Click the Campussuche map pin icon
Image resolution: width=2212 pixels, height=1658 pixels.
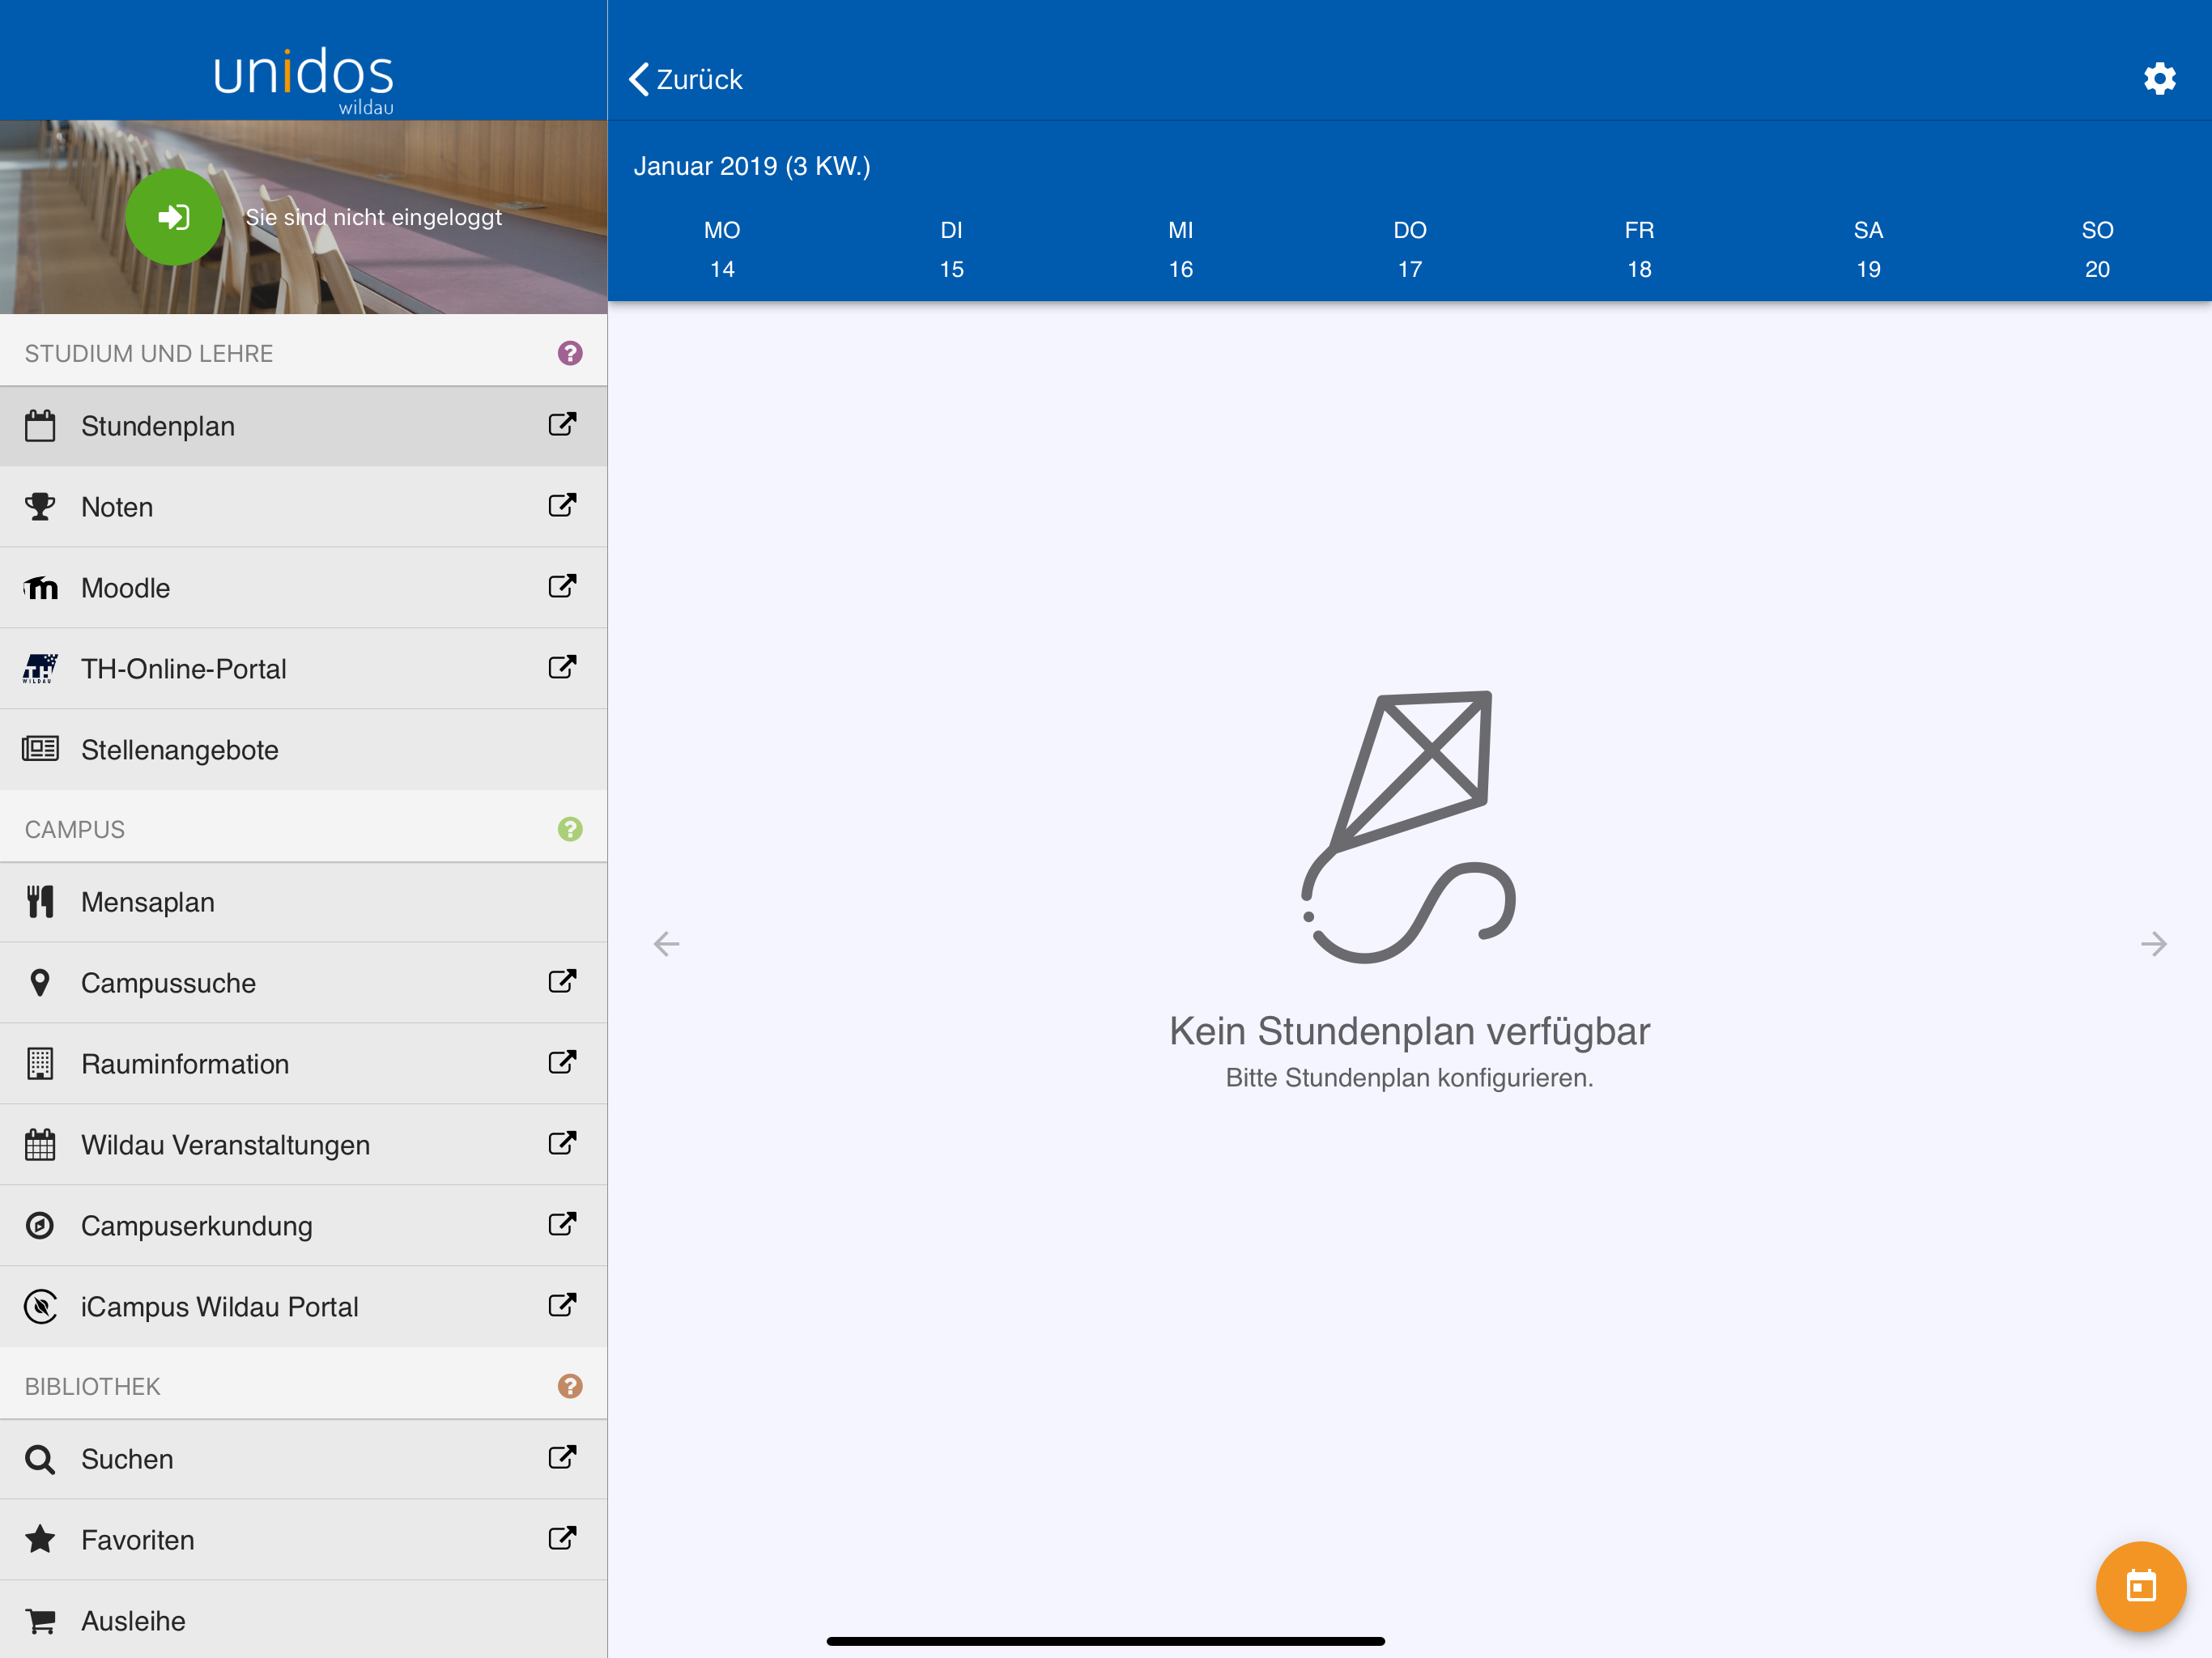tap(40, 983)
